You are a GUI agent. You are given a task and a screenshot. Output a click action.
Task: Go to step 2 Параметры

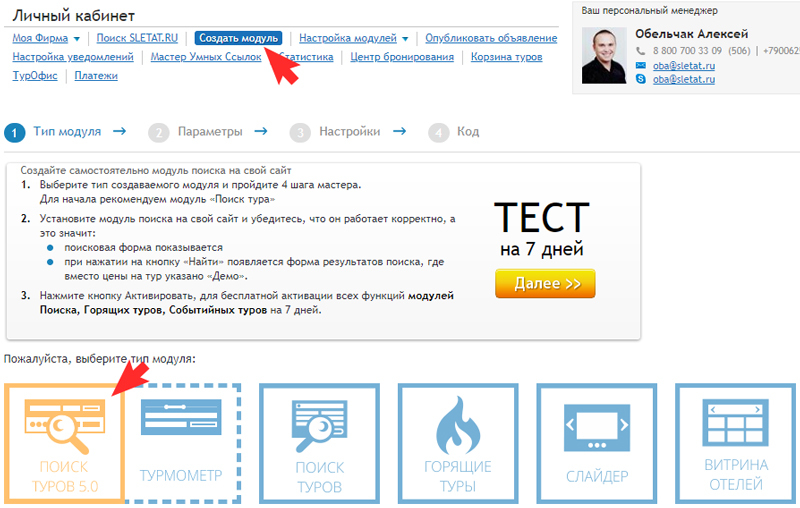[x=196, y=132]
